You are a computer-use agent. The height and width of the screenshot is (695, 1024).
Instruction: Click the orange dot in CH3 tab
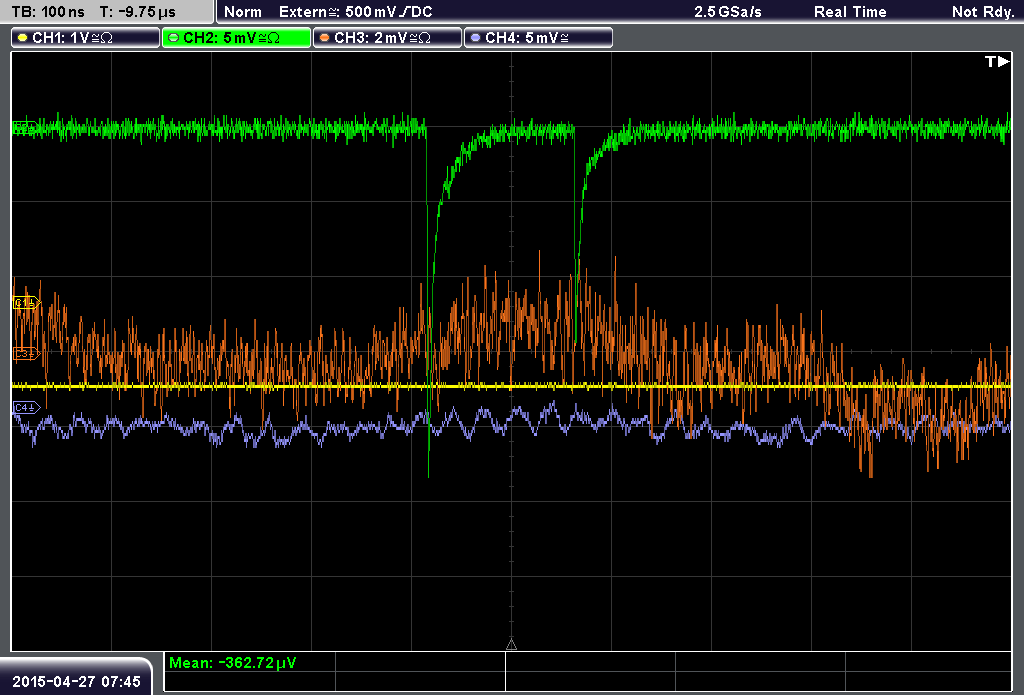[x=325, y=38]
